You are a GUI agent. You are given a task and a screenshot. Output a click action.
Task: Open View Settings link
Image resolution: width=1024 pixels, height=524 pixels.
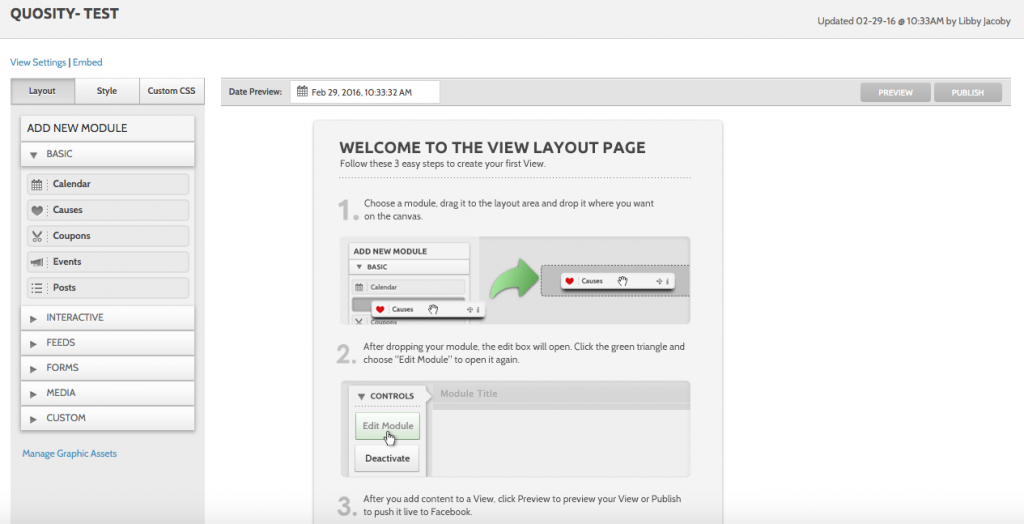pyautogui.click(x=38, y=63)
